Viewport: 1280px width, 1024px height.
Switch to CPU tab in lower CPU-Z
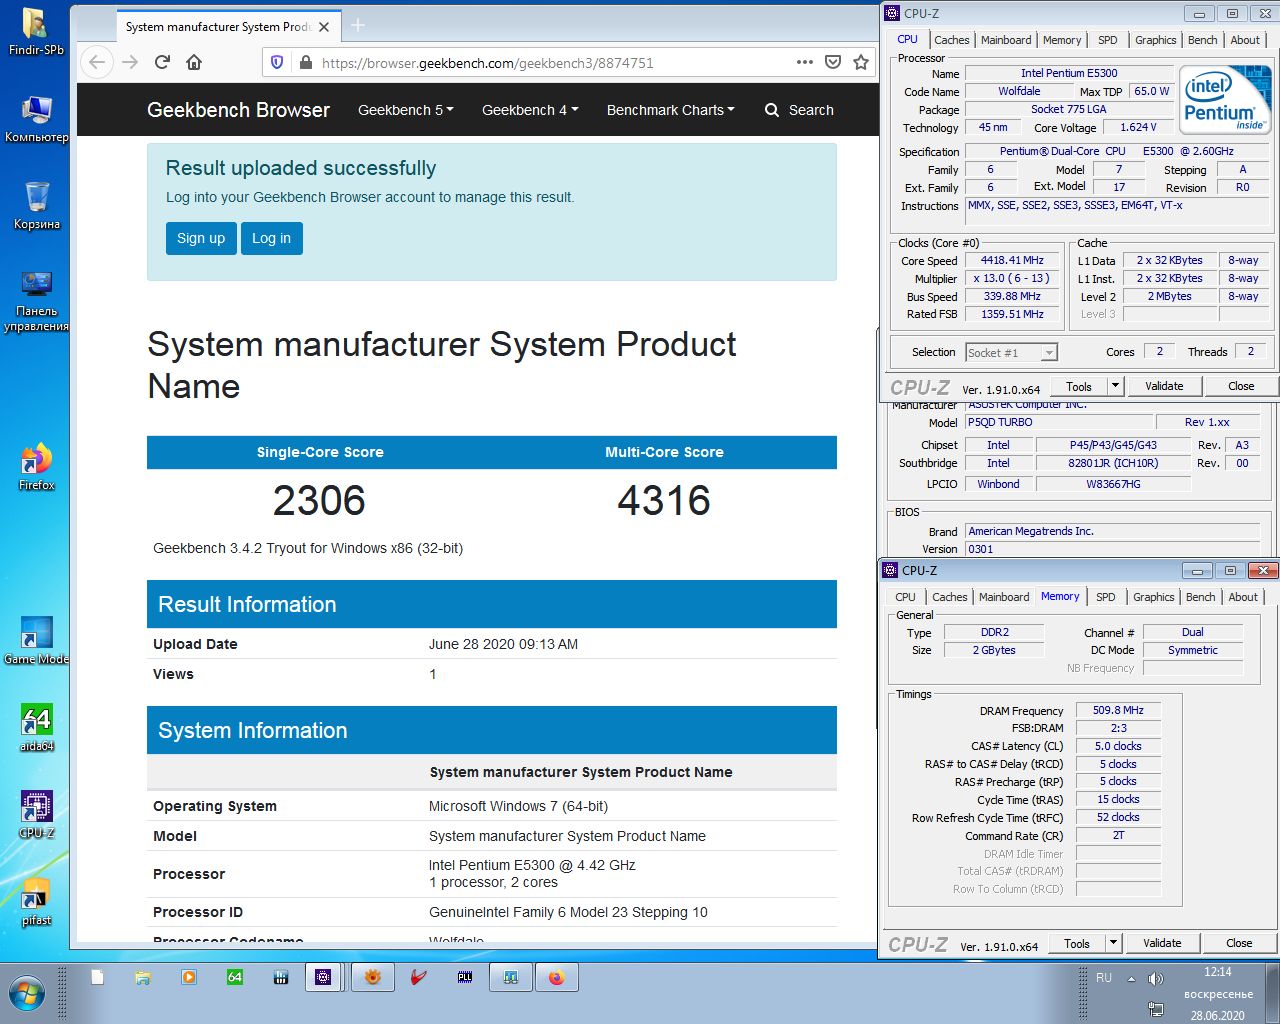(x=905, y=597)
